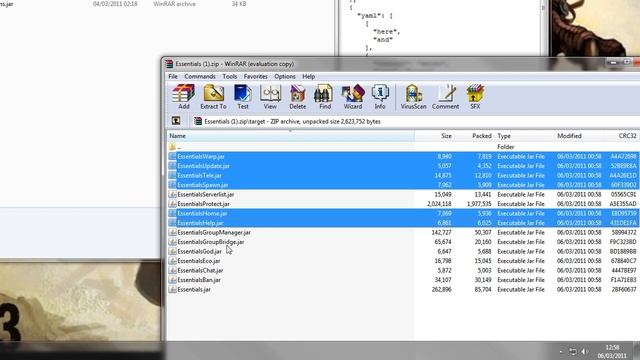Click the jar icon beside EssentialsGod.jar
640x360 pixels.
click(172, 251)
